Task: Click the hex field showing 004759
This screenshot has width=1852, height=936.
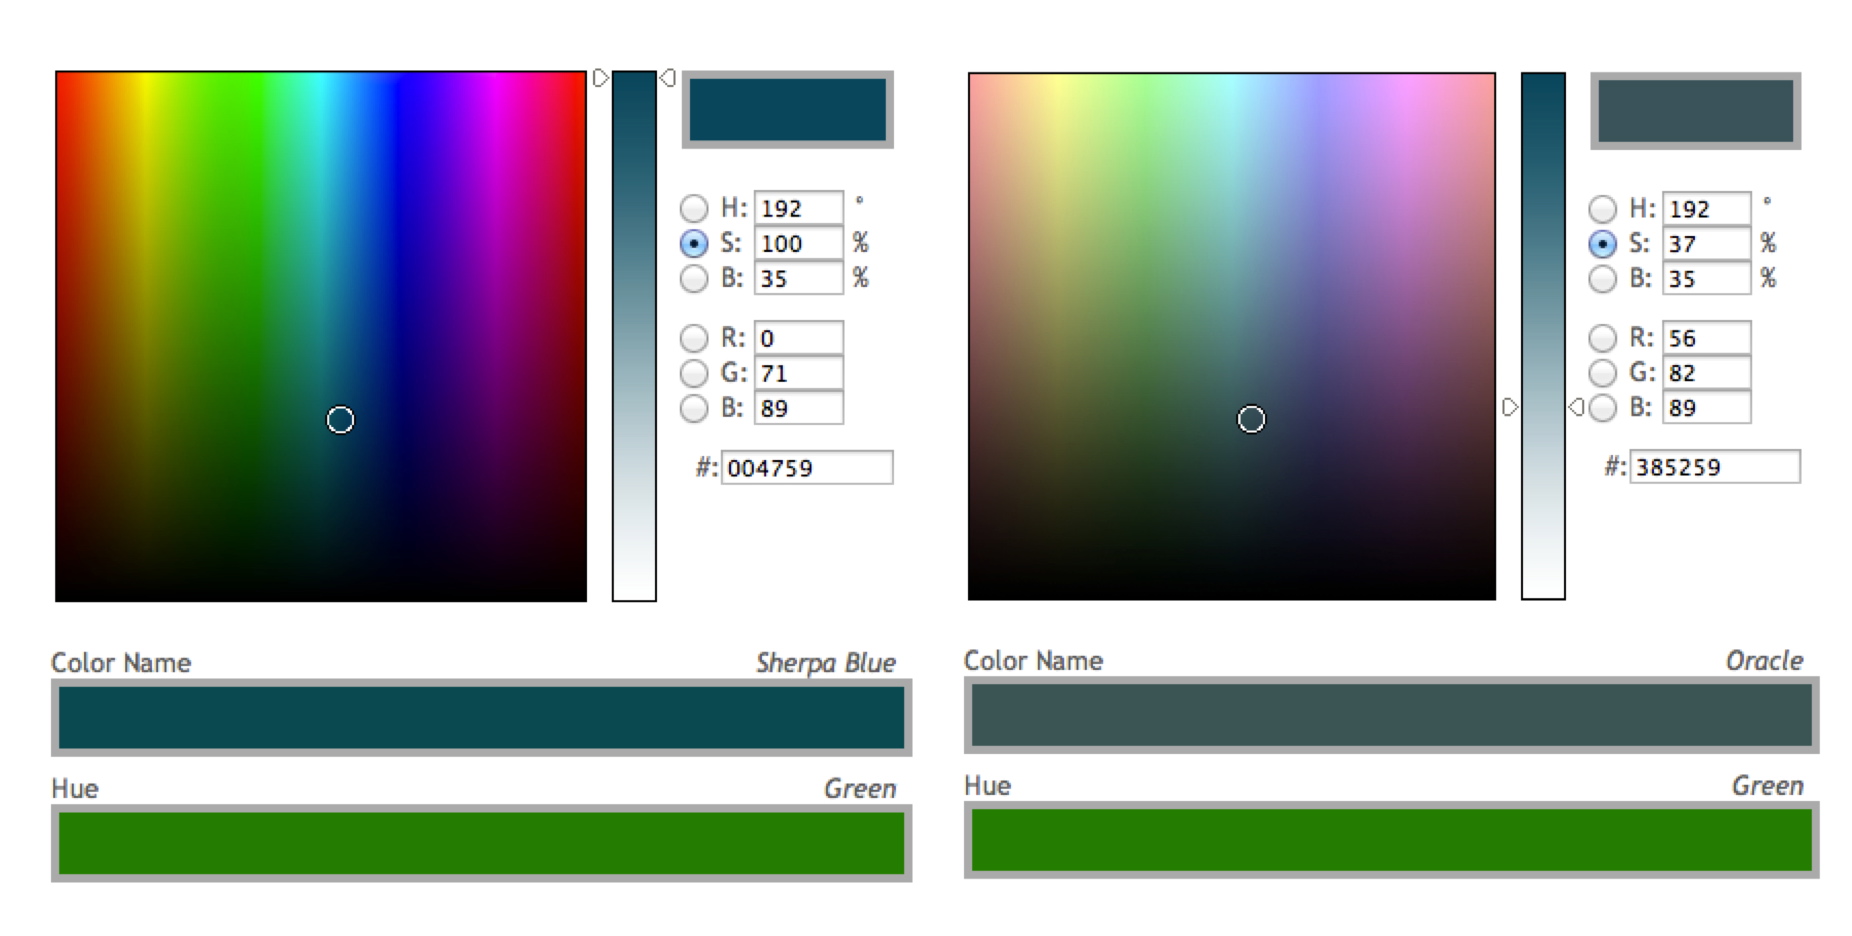Action: 806,468
